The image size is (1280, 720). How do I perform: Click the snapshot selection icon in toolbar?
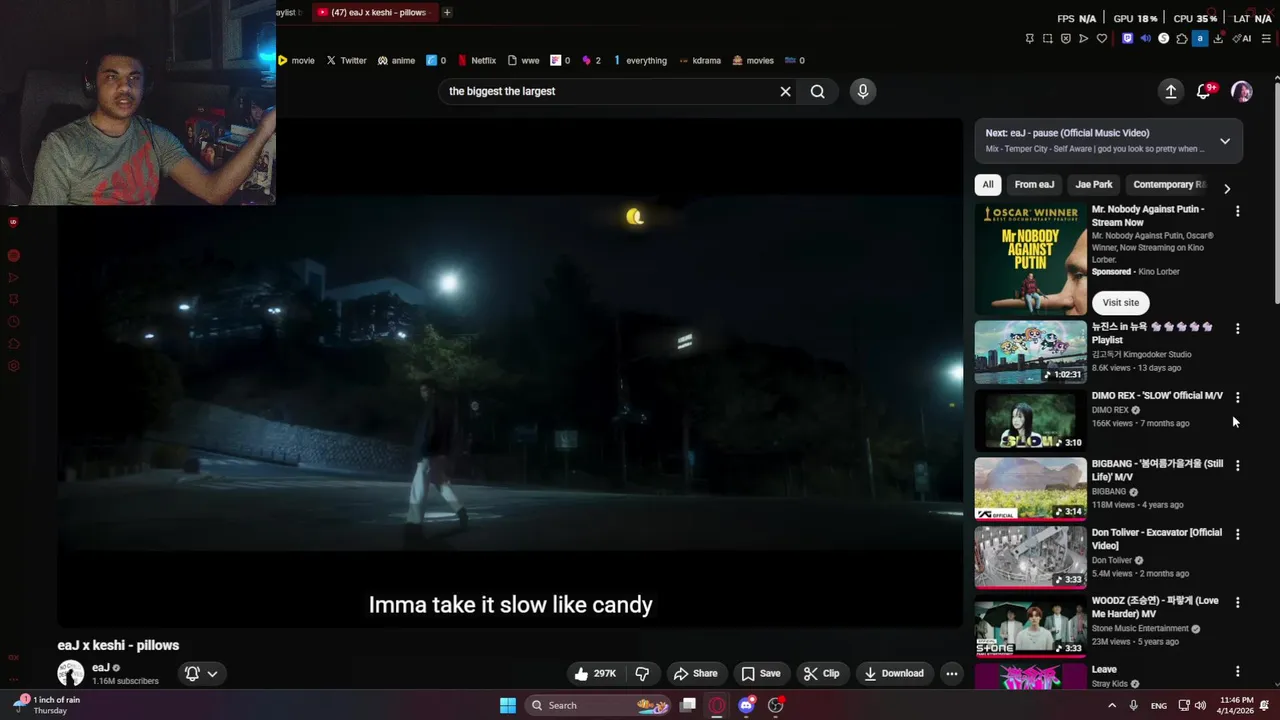click(1048, 38)
